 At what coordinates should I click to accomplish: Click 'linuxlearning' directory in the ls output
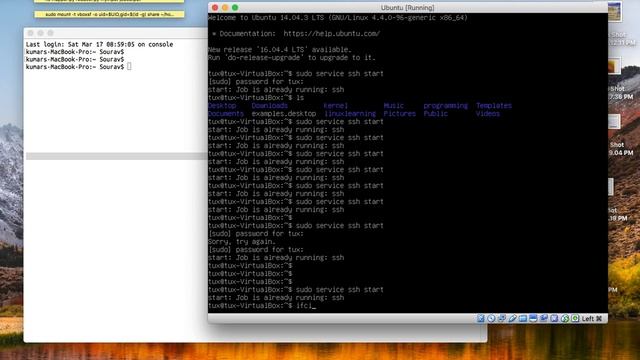coord(350,113)
